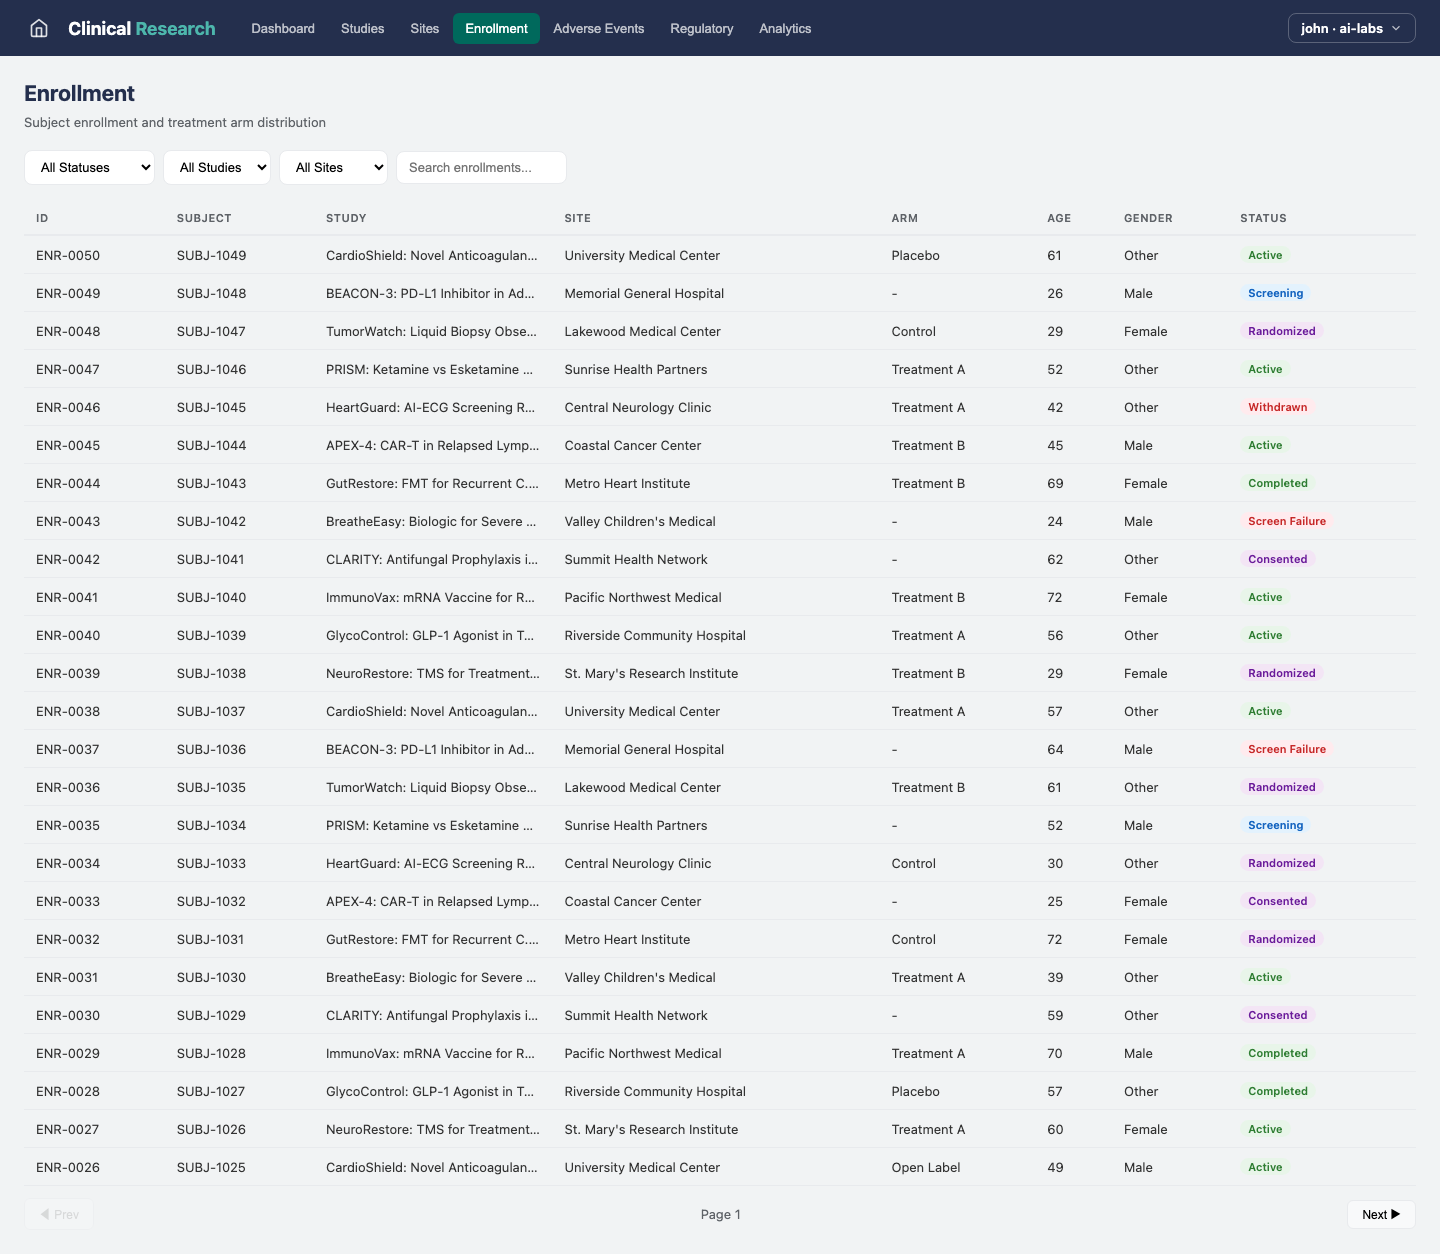Navigate to the Regulatory page
This screenshot has height=1254, width=1440.
[x=701, y=28]
